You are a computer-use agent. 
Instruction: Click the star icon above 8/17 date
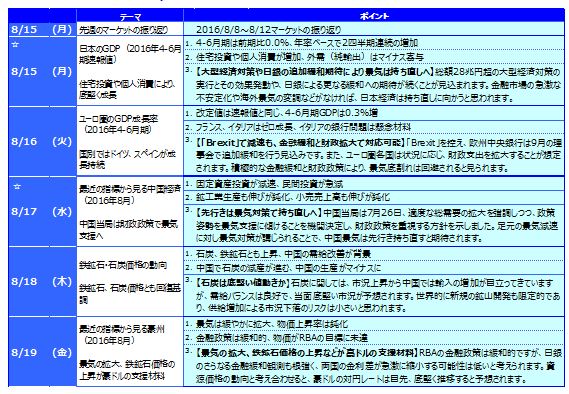click(17, 187)
